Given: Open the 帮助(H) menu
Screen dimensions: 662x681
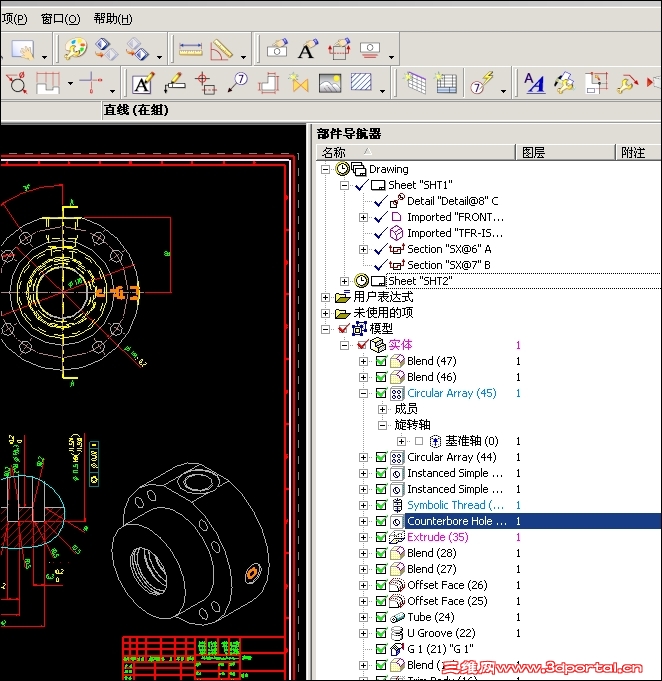Looking at the screenshot, I should tap(113, 19).
